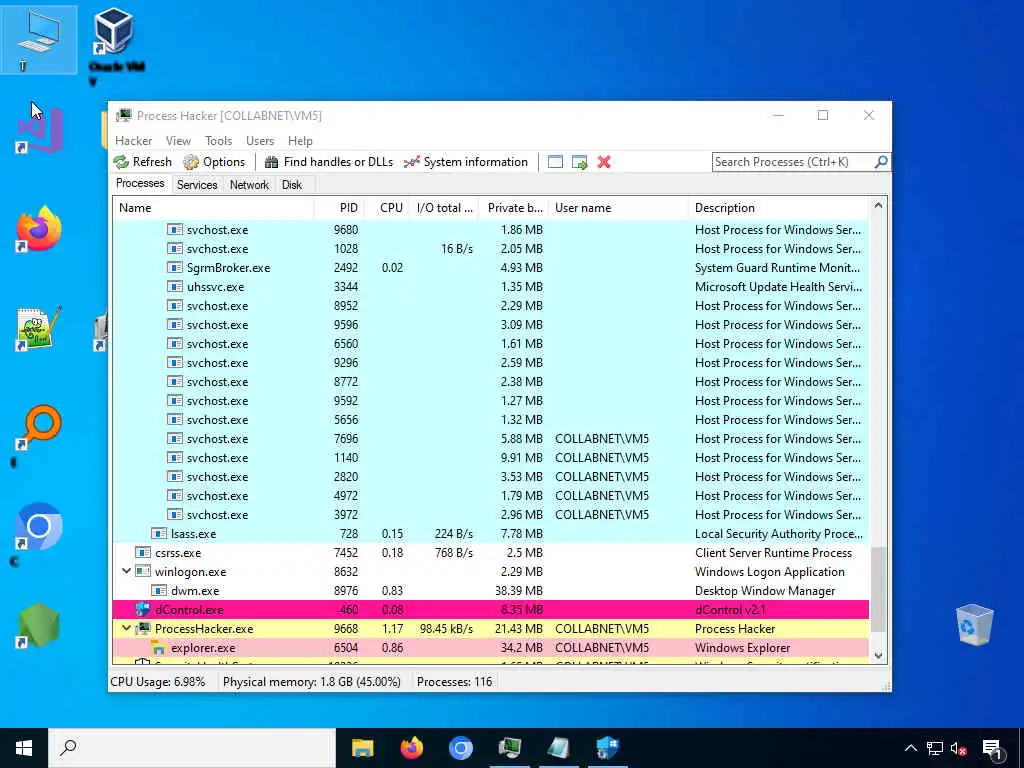Open the Recycle Bin on desktop
The image size is (1024, 768).
coord(974,624)
